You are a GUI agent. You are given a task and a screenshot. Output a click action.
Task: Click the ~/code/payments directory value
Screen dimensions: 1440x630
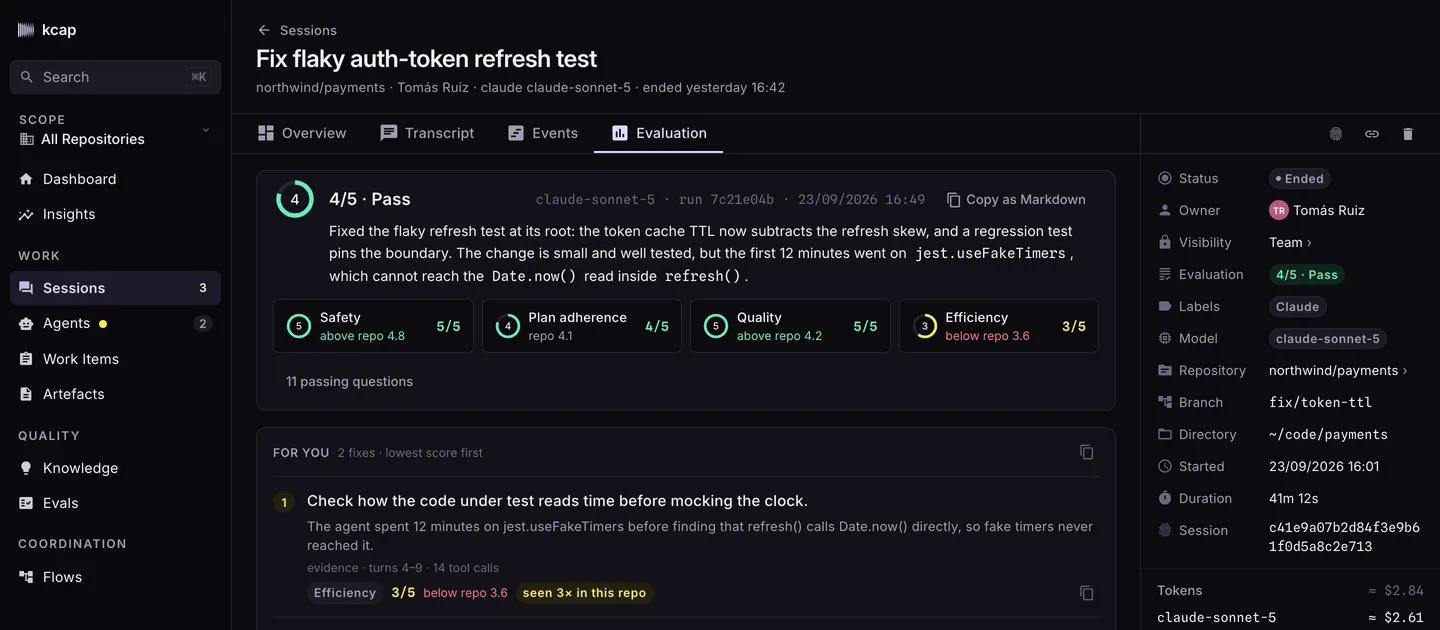point(1328,434)
